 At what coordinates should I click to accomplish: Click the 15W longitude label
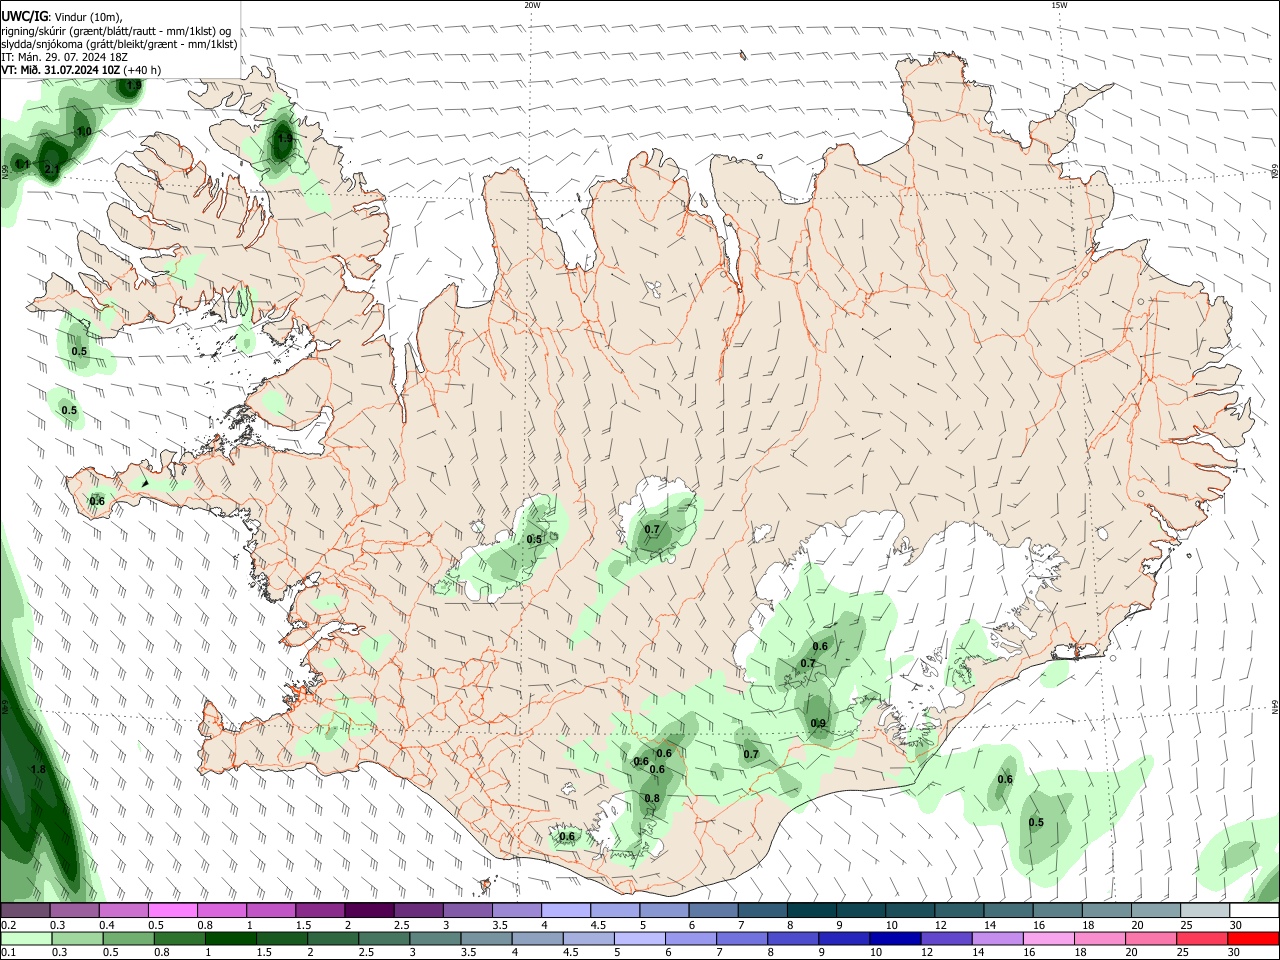1059,5
